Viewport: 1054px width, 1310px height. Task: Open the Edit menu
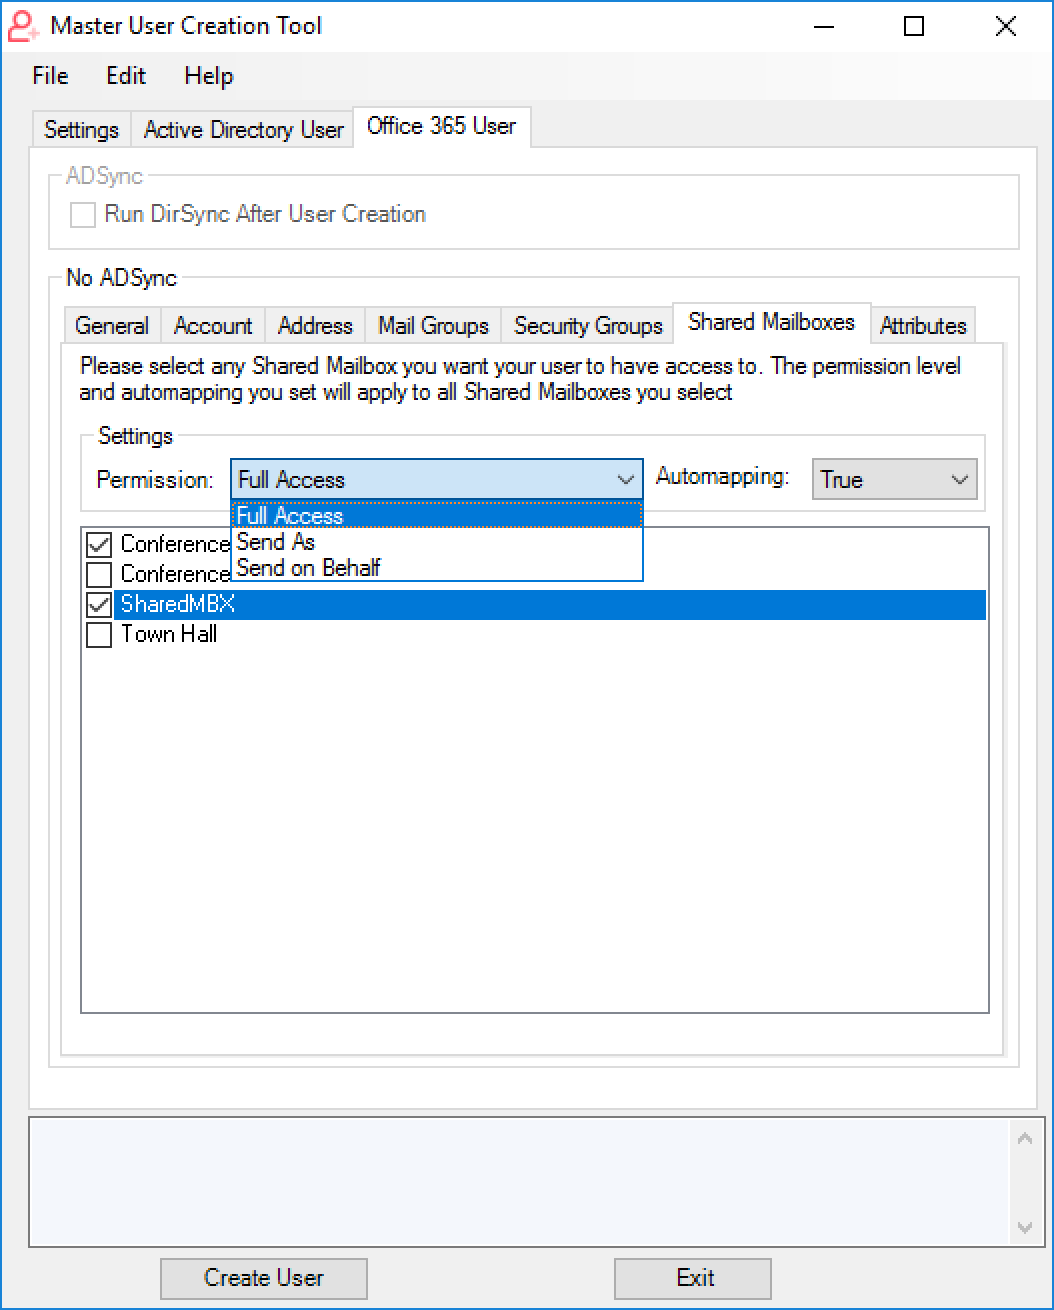[126, 76]
